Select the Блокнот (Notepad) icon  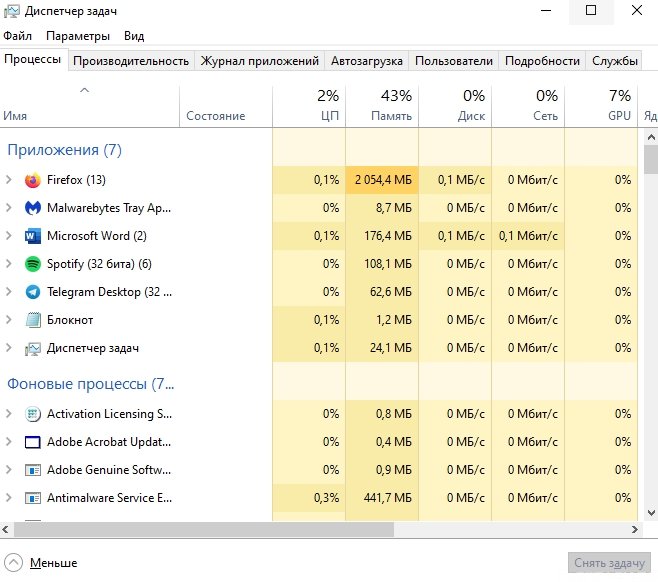tap(32, 320)
